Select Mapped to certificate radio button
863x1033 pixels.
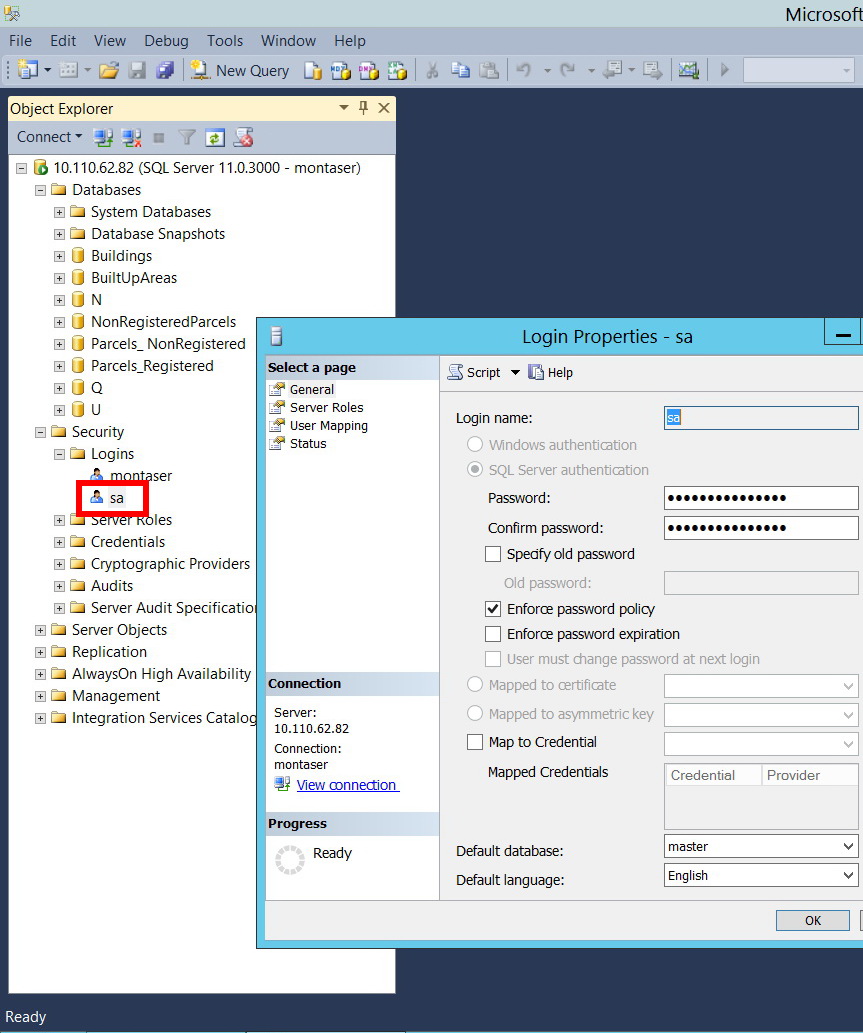coord(475,684)
